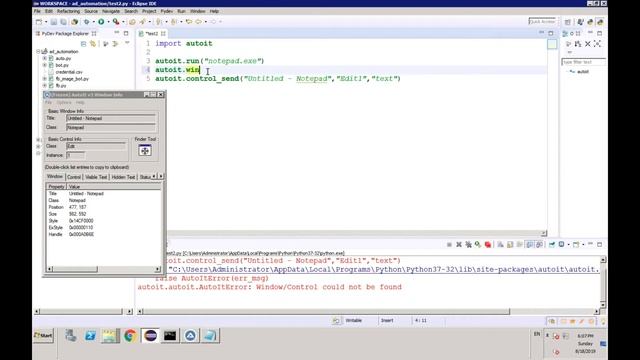Click the type filter text field in the Outline panel
Screen dimensions: 640x360
pyautogui.click(x=583, y=62)
